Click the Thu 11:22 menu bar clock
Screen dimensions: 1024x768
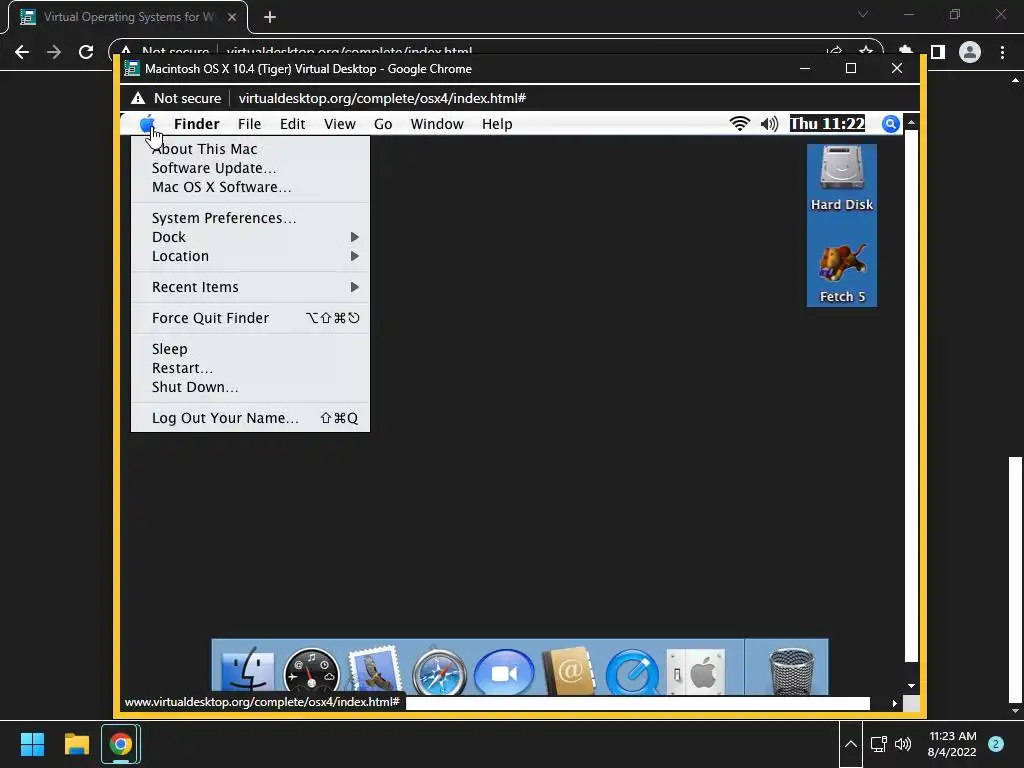coord(827,123)
